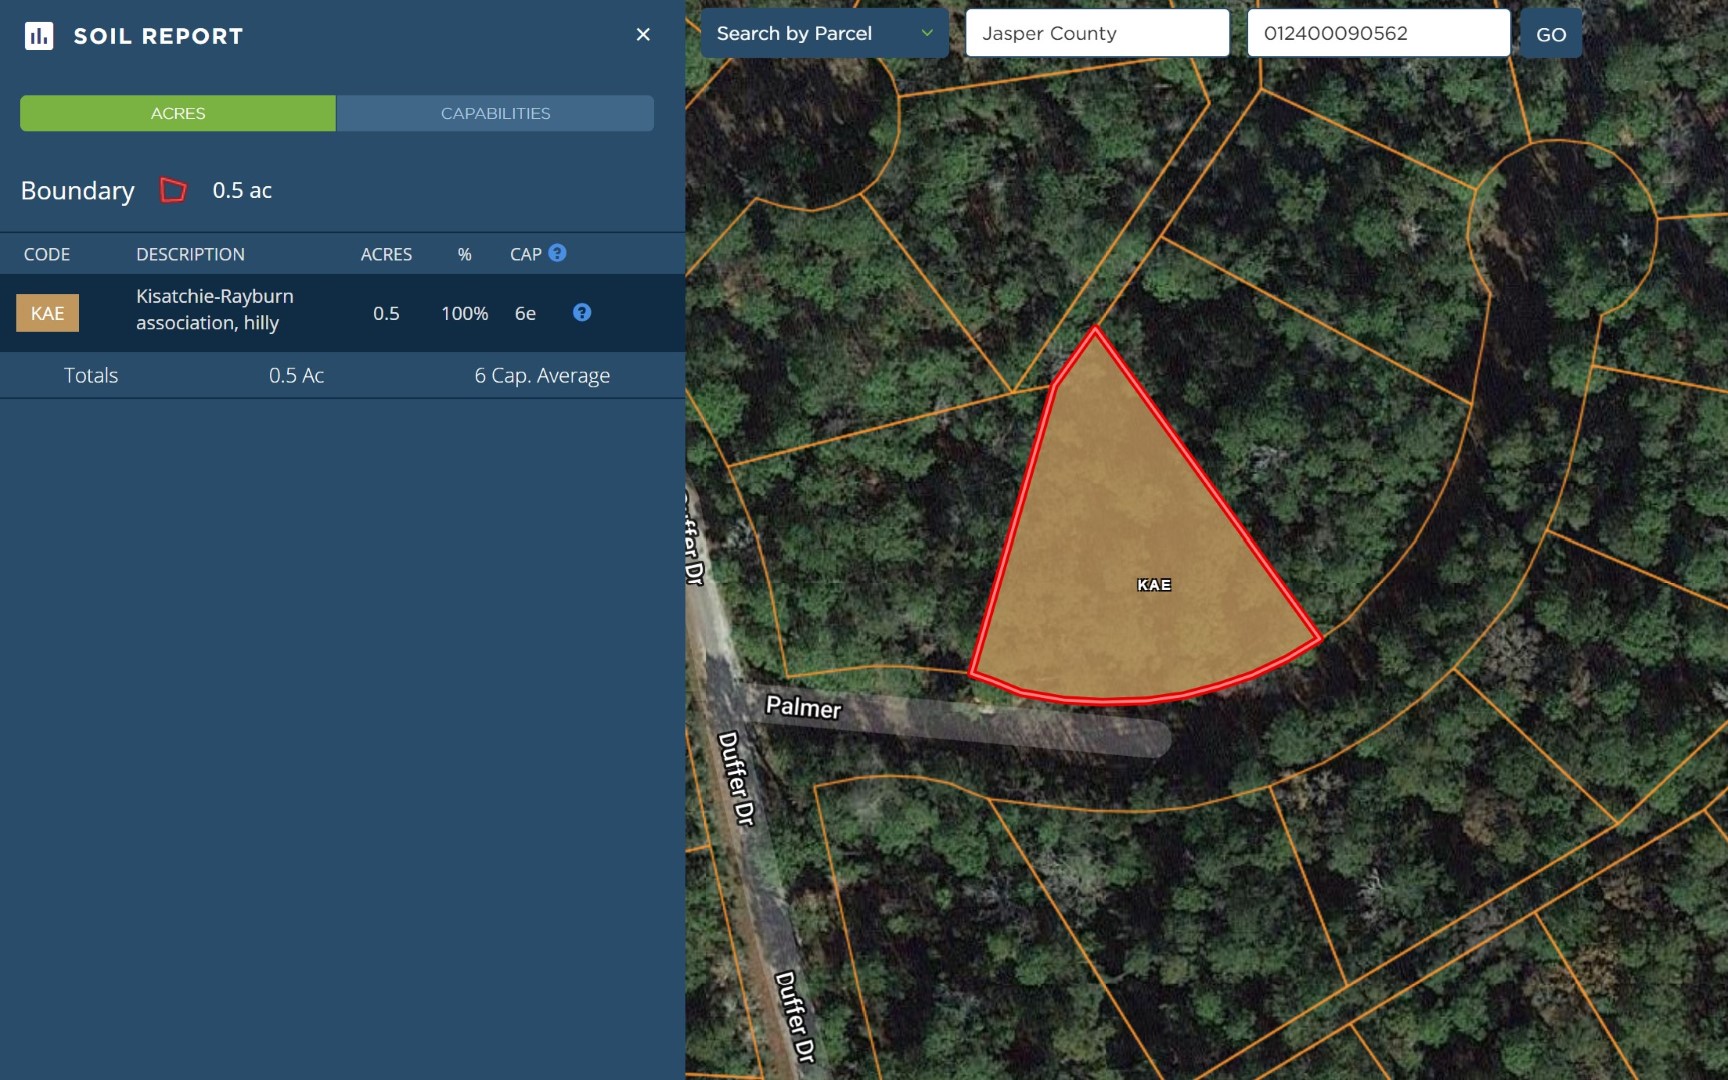1728x1080 pixels.
Task: Switch to the ACRES tab
Action: 178,113
